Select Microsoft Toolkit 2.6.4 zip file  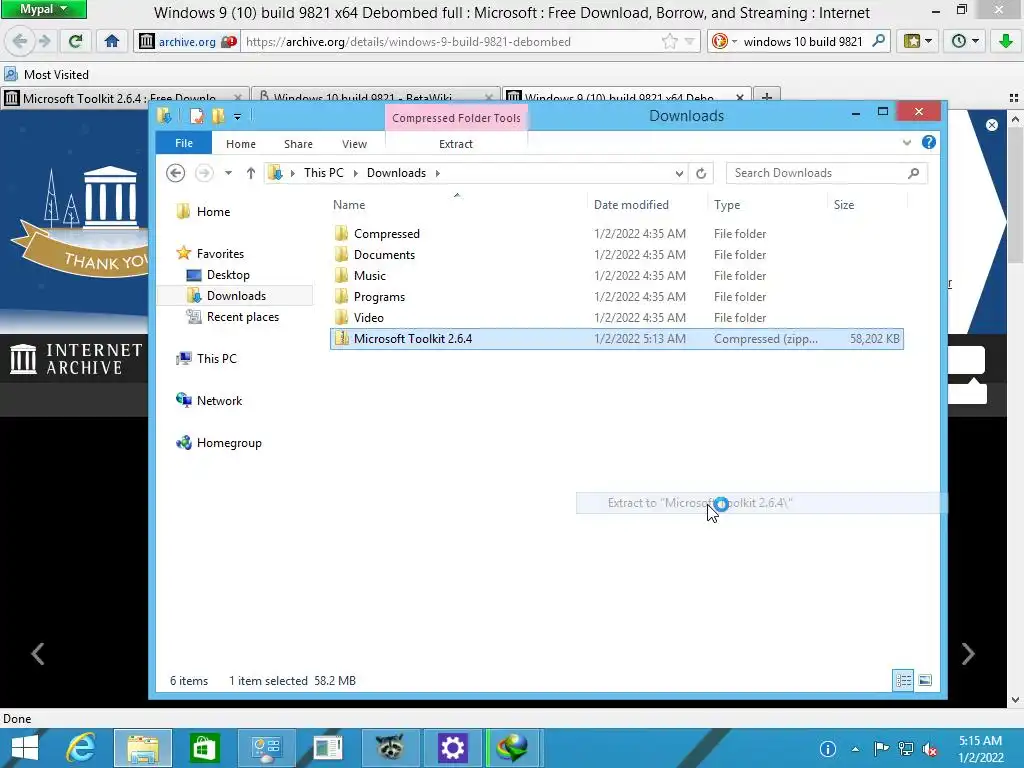616,338
